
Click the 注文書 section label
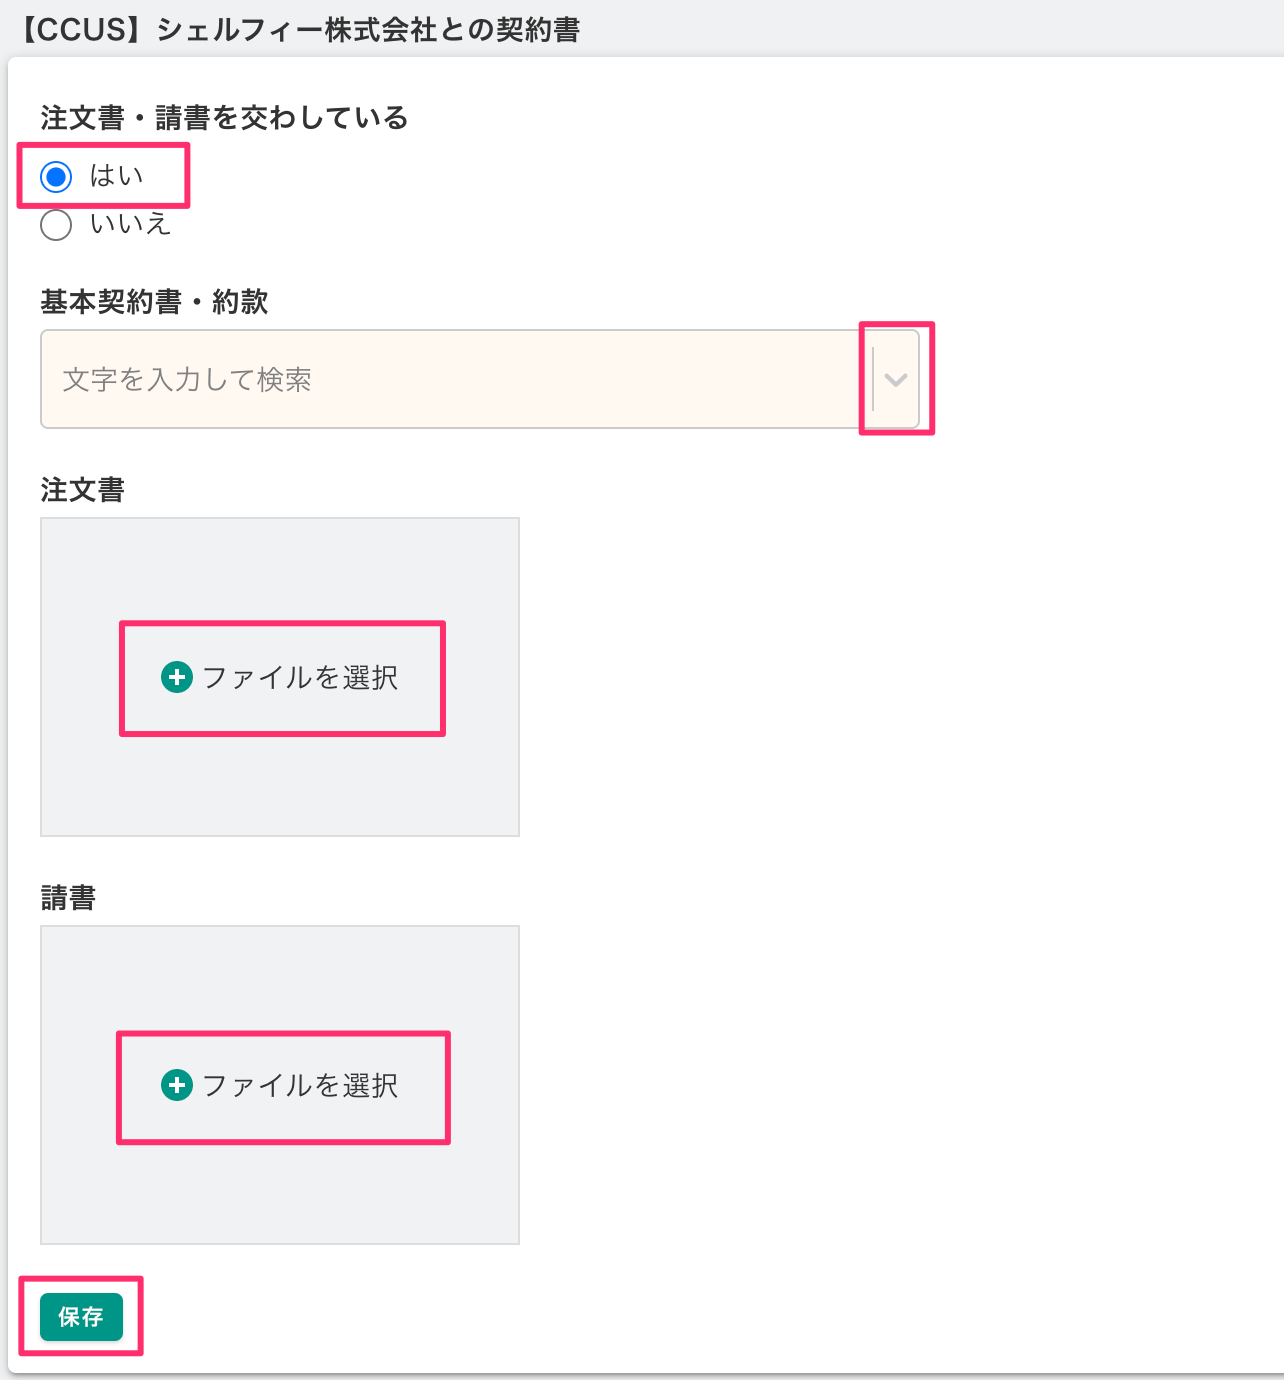point(81,490)
